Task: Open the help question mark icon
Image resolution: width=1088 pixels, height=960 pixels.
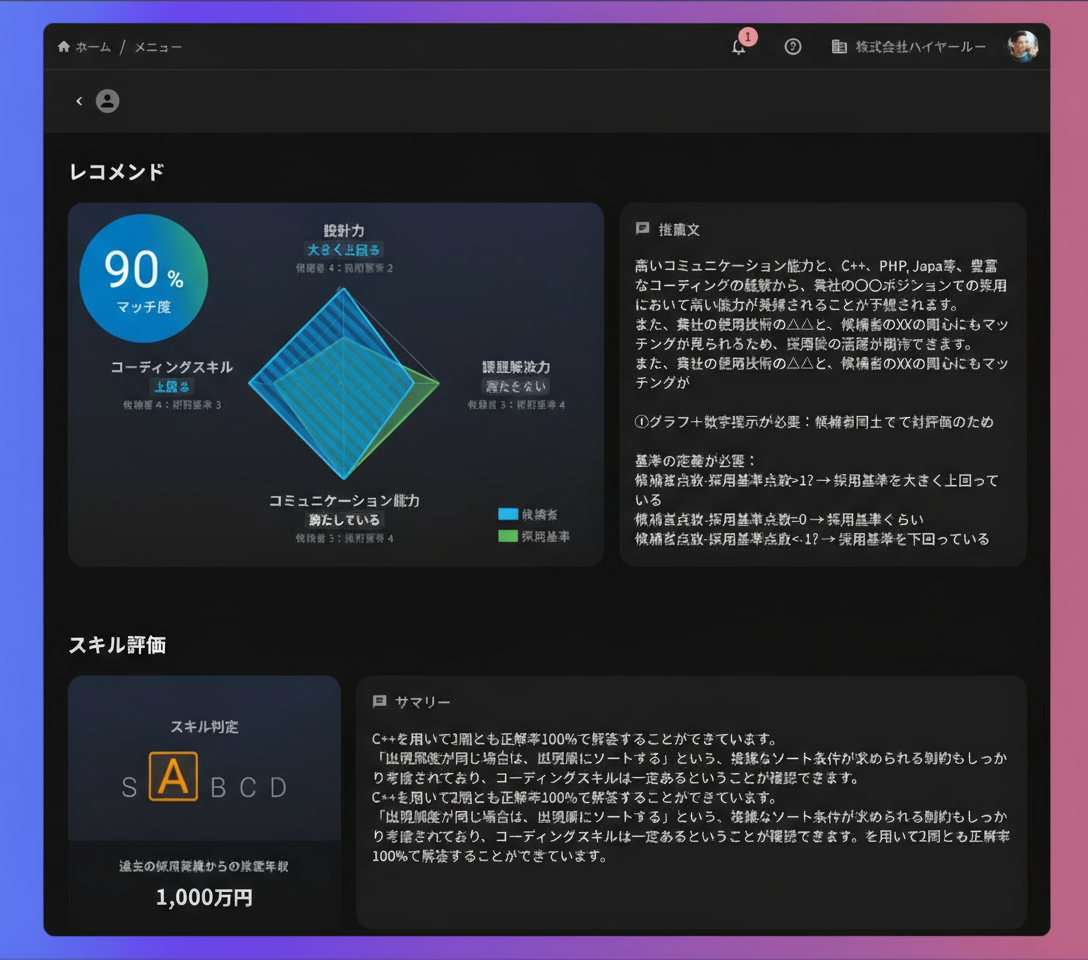Action: coord(793,47)
